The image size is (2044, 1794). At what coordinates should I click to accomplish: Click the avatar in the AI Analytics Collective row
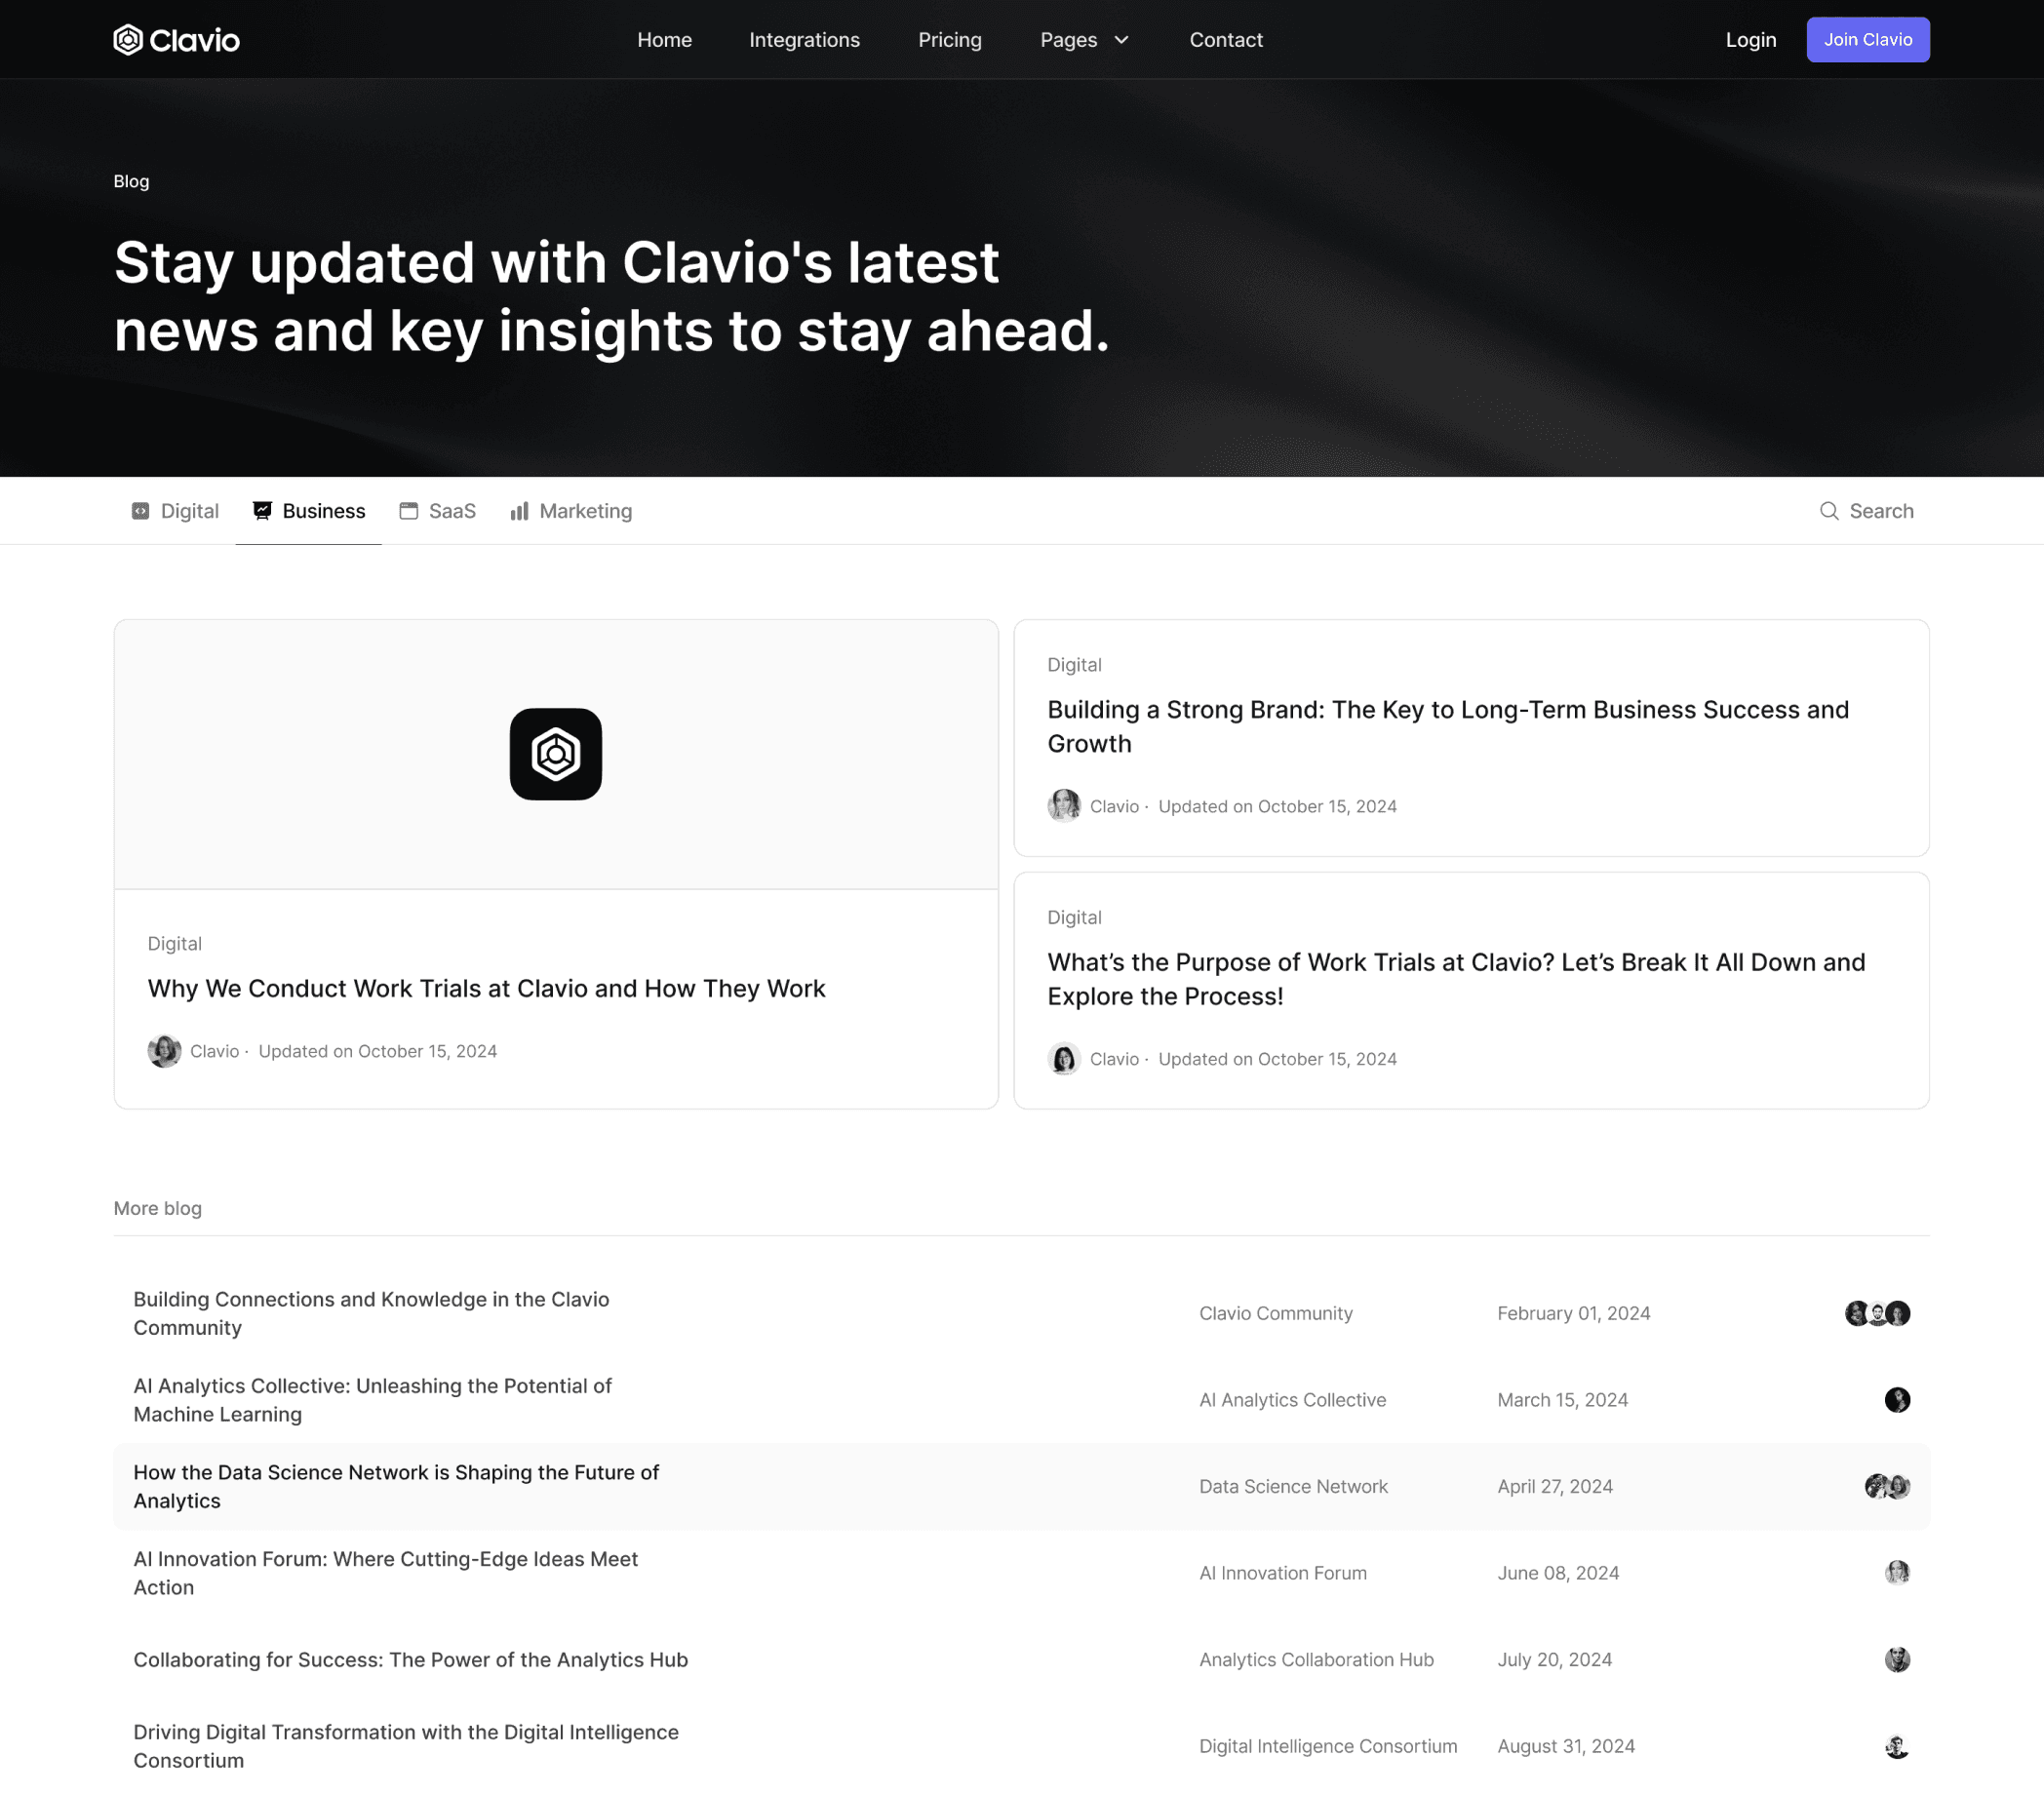tap(1897, 1400)
